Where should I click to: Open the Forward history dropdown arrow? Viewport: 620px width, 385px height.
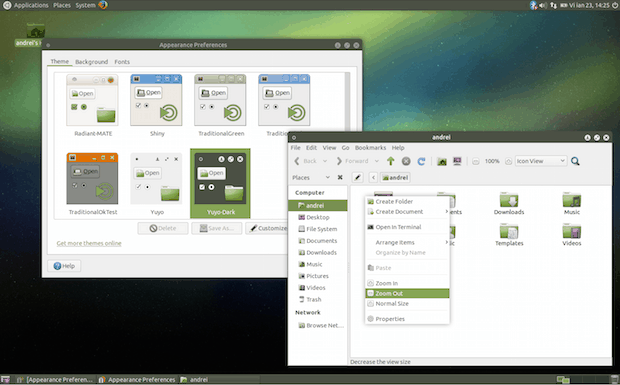click(x=376, y=161)
